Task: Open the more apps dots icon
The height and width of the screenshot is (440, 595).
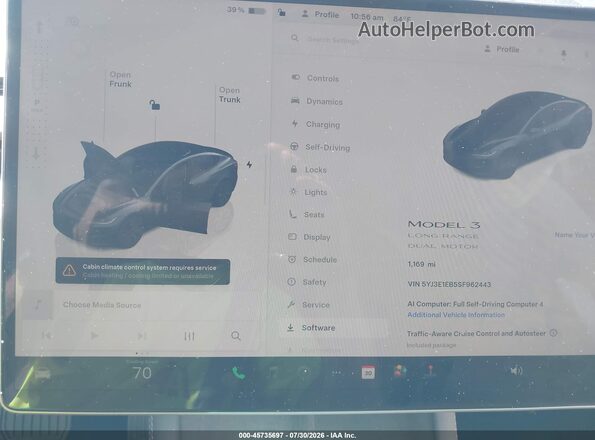Action: (x=336, y=373)
